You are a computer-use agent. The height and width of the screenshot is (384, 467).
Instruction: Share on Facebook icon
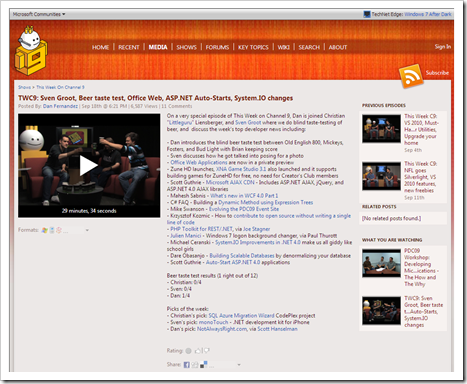coord(187,365)
